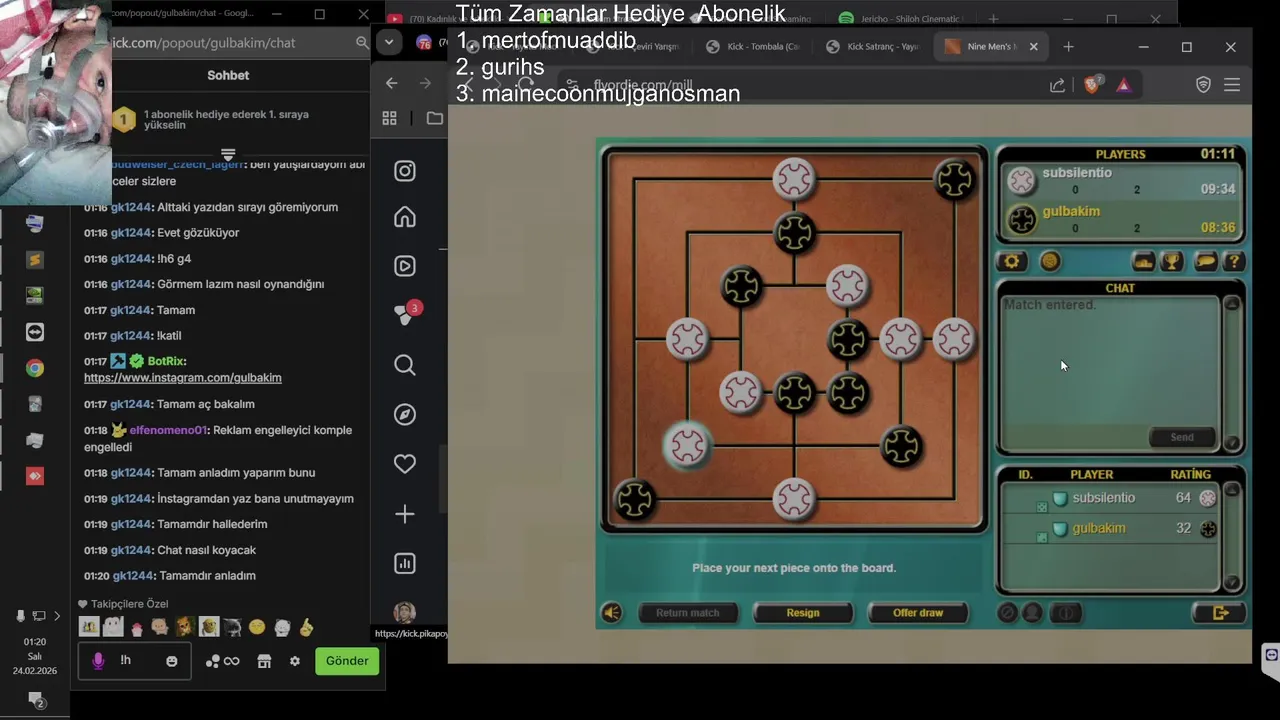Open the question mark help icon

pyautogui.click(x=1235, y=262)
